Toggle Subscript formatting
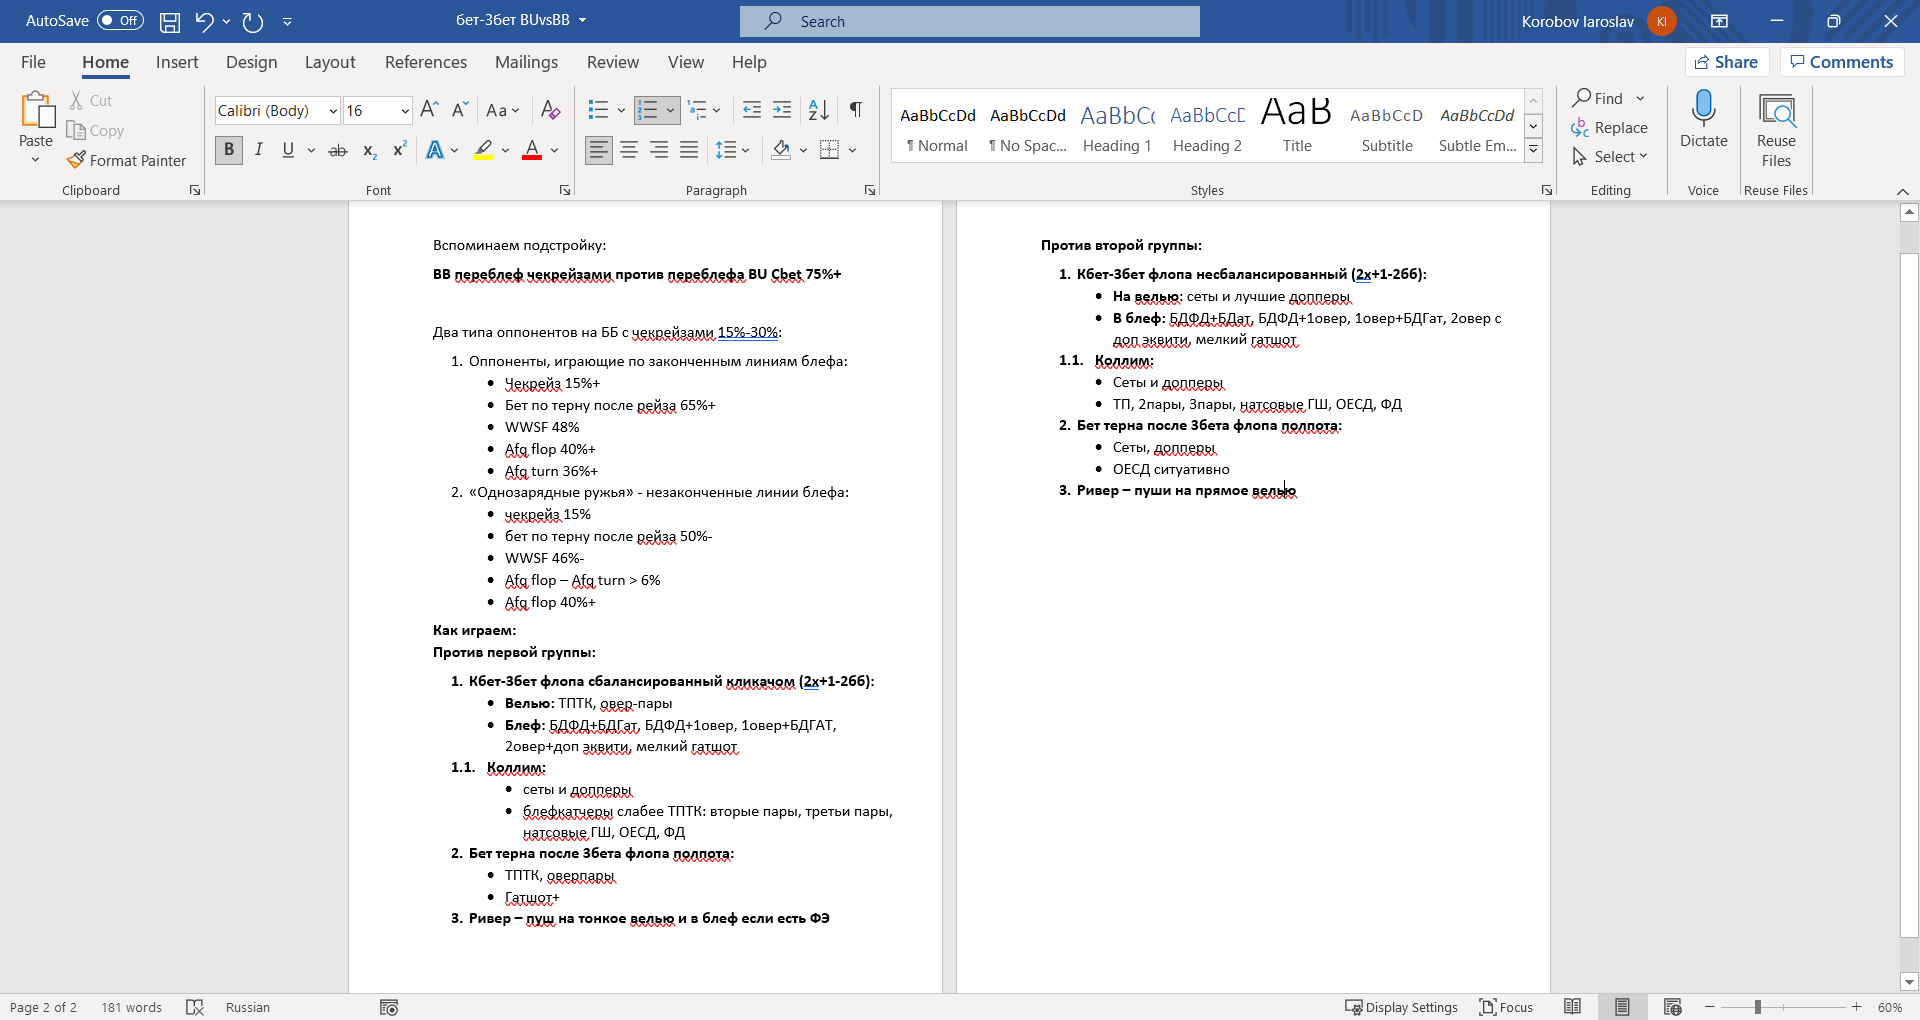 pos(370,150)
